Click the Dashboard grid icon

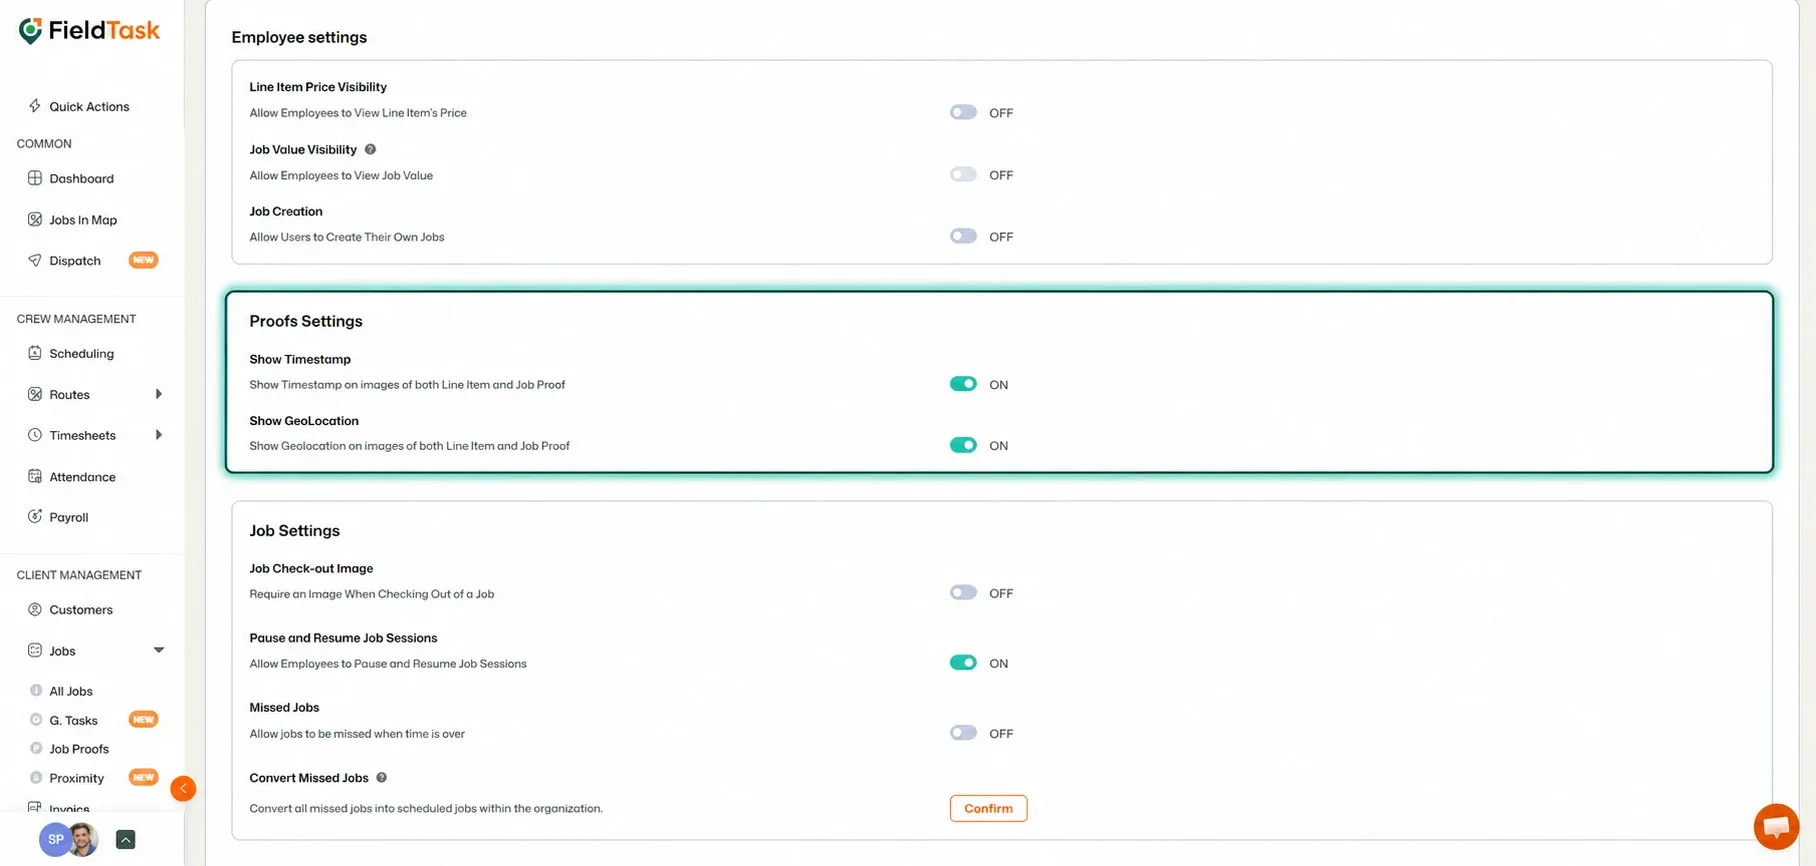click(35, 178)
